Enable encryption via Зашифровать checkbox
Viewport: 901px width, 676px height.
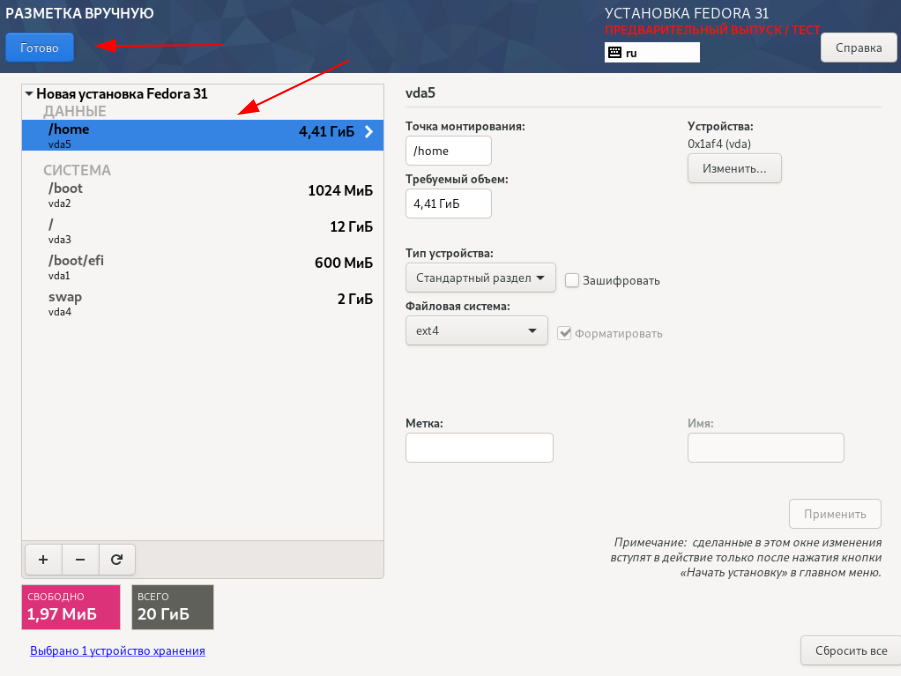pyautogui.click(x=572, y=281)
